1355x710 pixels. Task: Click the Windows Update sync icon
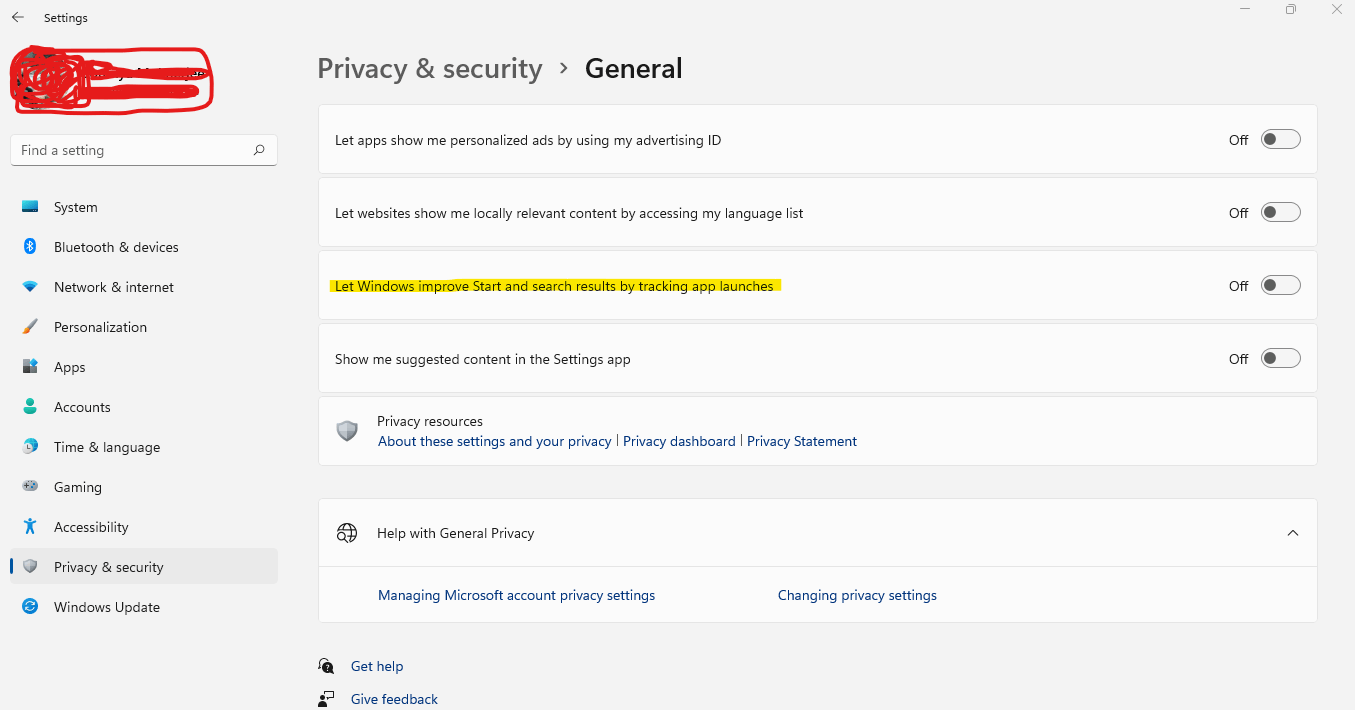coord(30,607)
